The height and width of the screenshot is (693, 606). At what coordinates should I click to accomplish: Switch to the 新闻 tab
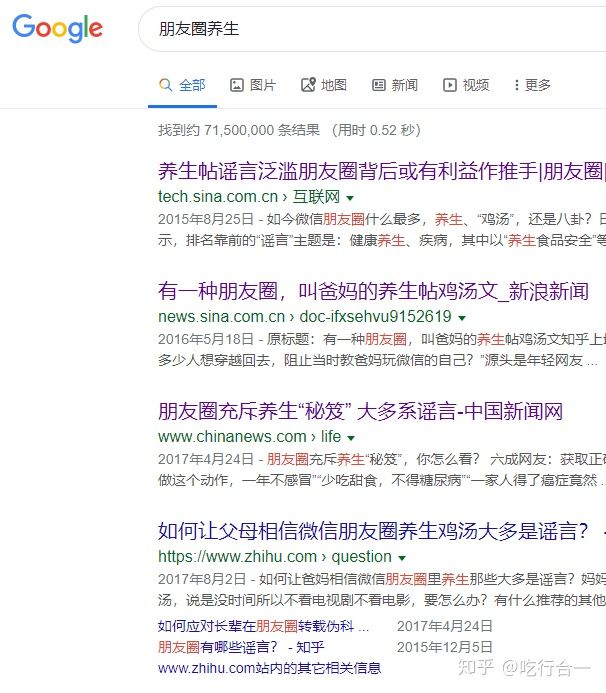pos(395,85)
